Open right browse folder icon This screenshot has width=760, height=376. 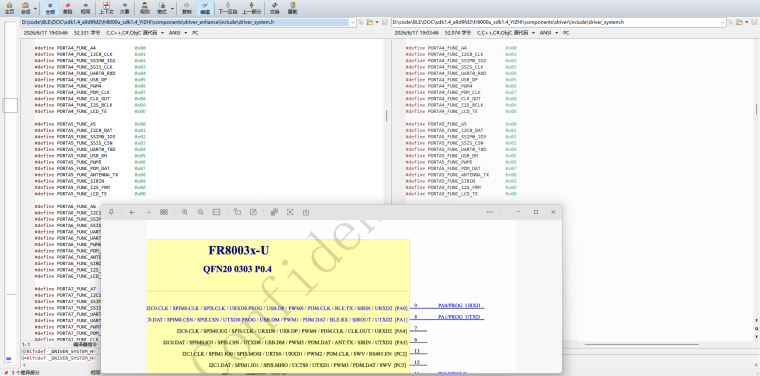tap(739, 22)
